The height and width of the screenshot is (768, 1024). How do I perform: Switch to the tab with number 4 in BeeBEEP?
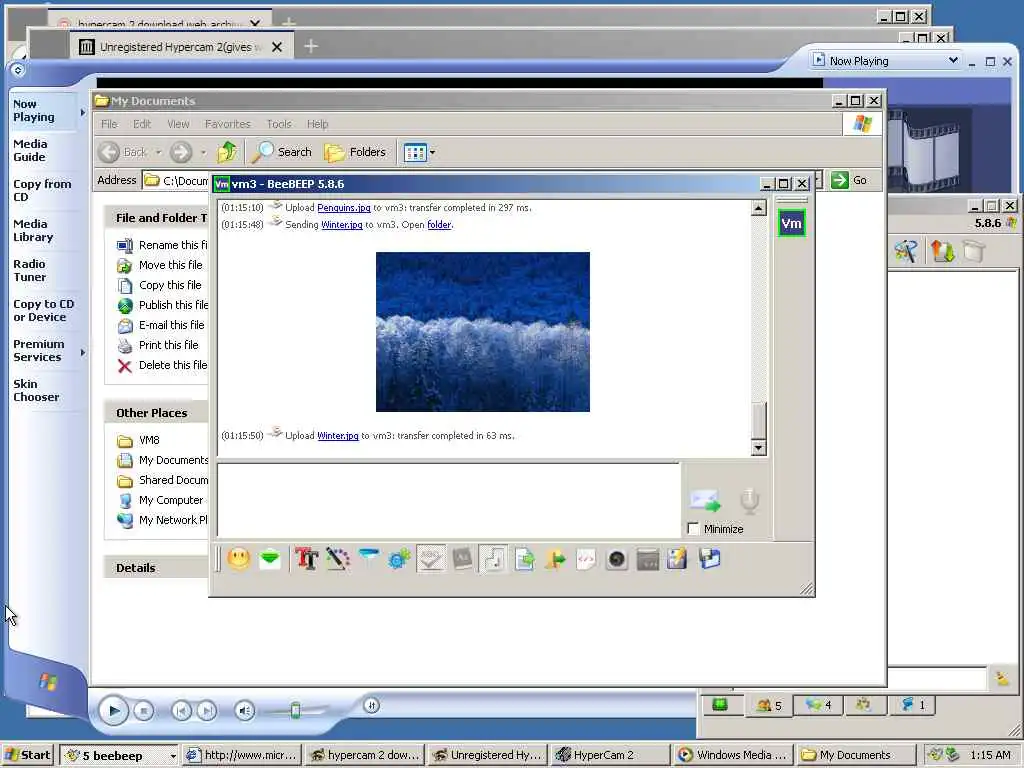coord(818,705)
